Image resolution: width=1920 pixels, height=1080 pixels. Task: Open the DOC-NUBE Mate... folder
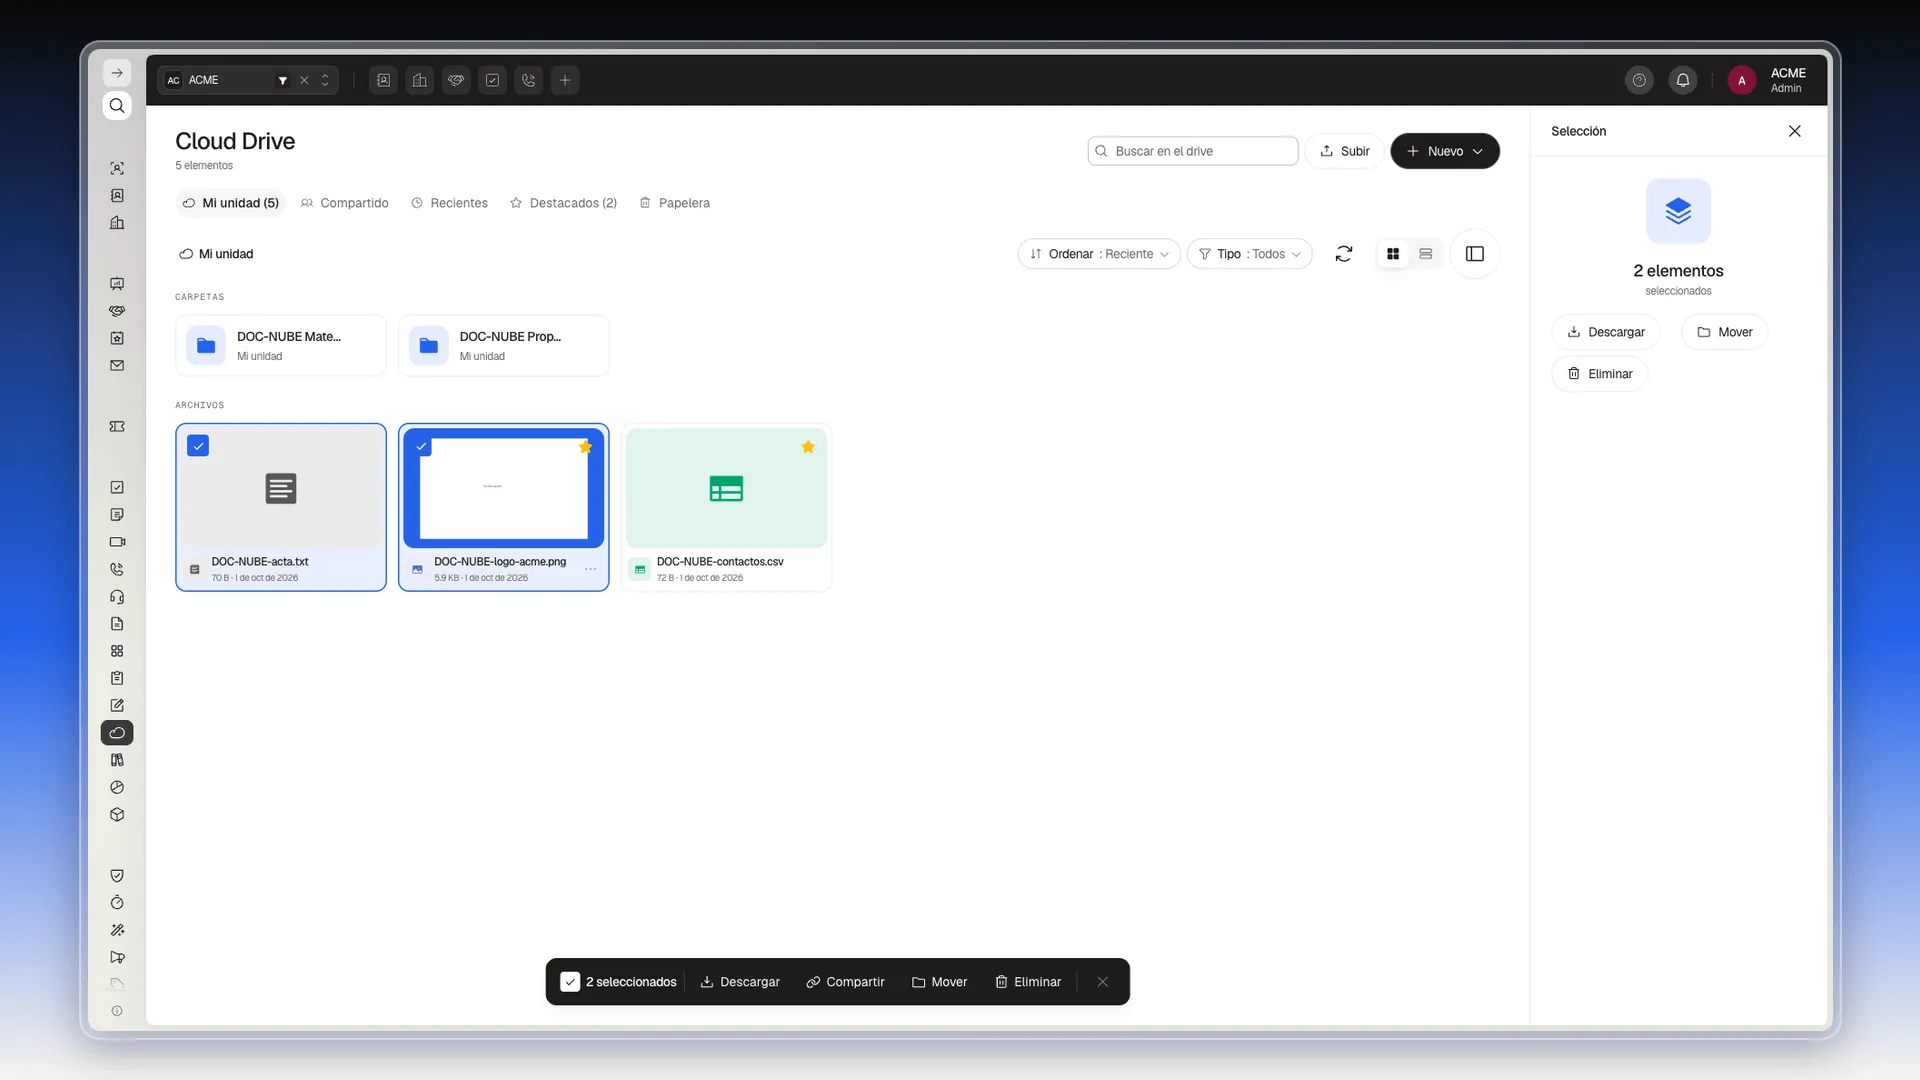(281, 346)
